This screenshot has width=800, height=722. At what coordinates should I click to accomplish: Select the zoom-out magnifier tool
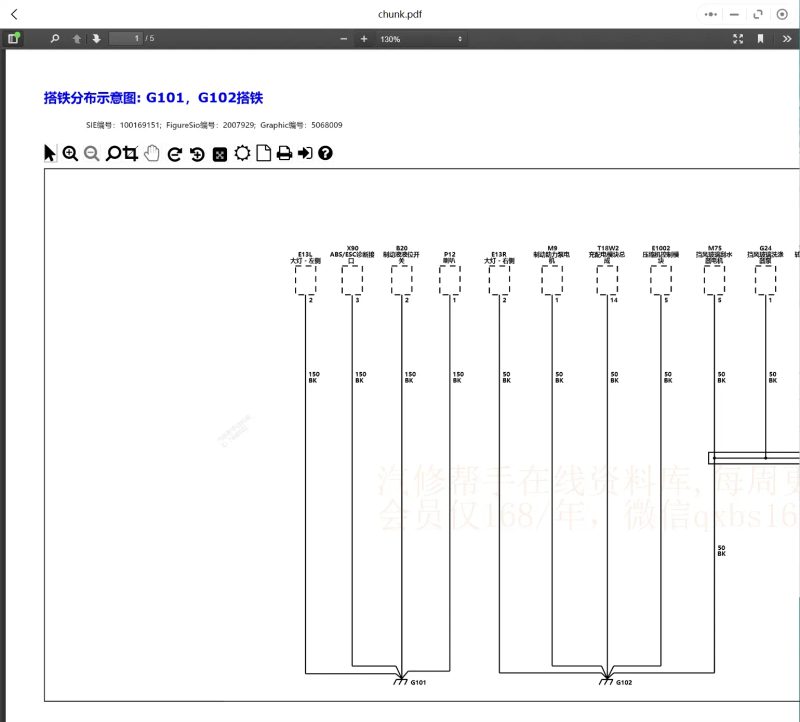(91, 152)
